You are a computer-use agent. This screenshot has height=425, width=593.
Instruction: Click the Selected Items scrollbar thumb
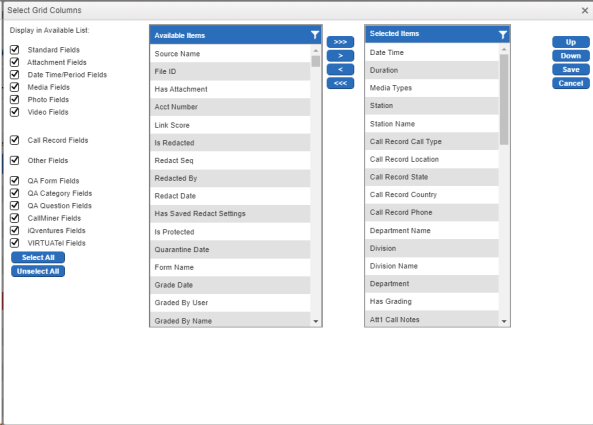pyautogui.click(x=504, y=99)
